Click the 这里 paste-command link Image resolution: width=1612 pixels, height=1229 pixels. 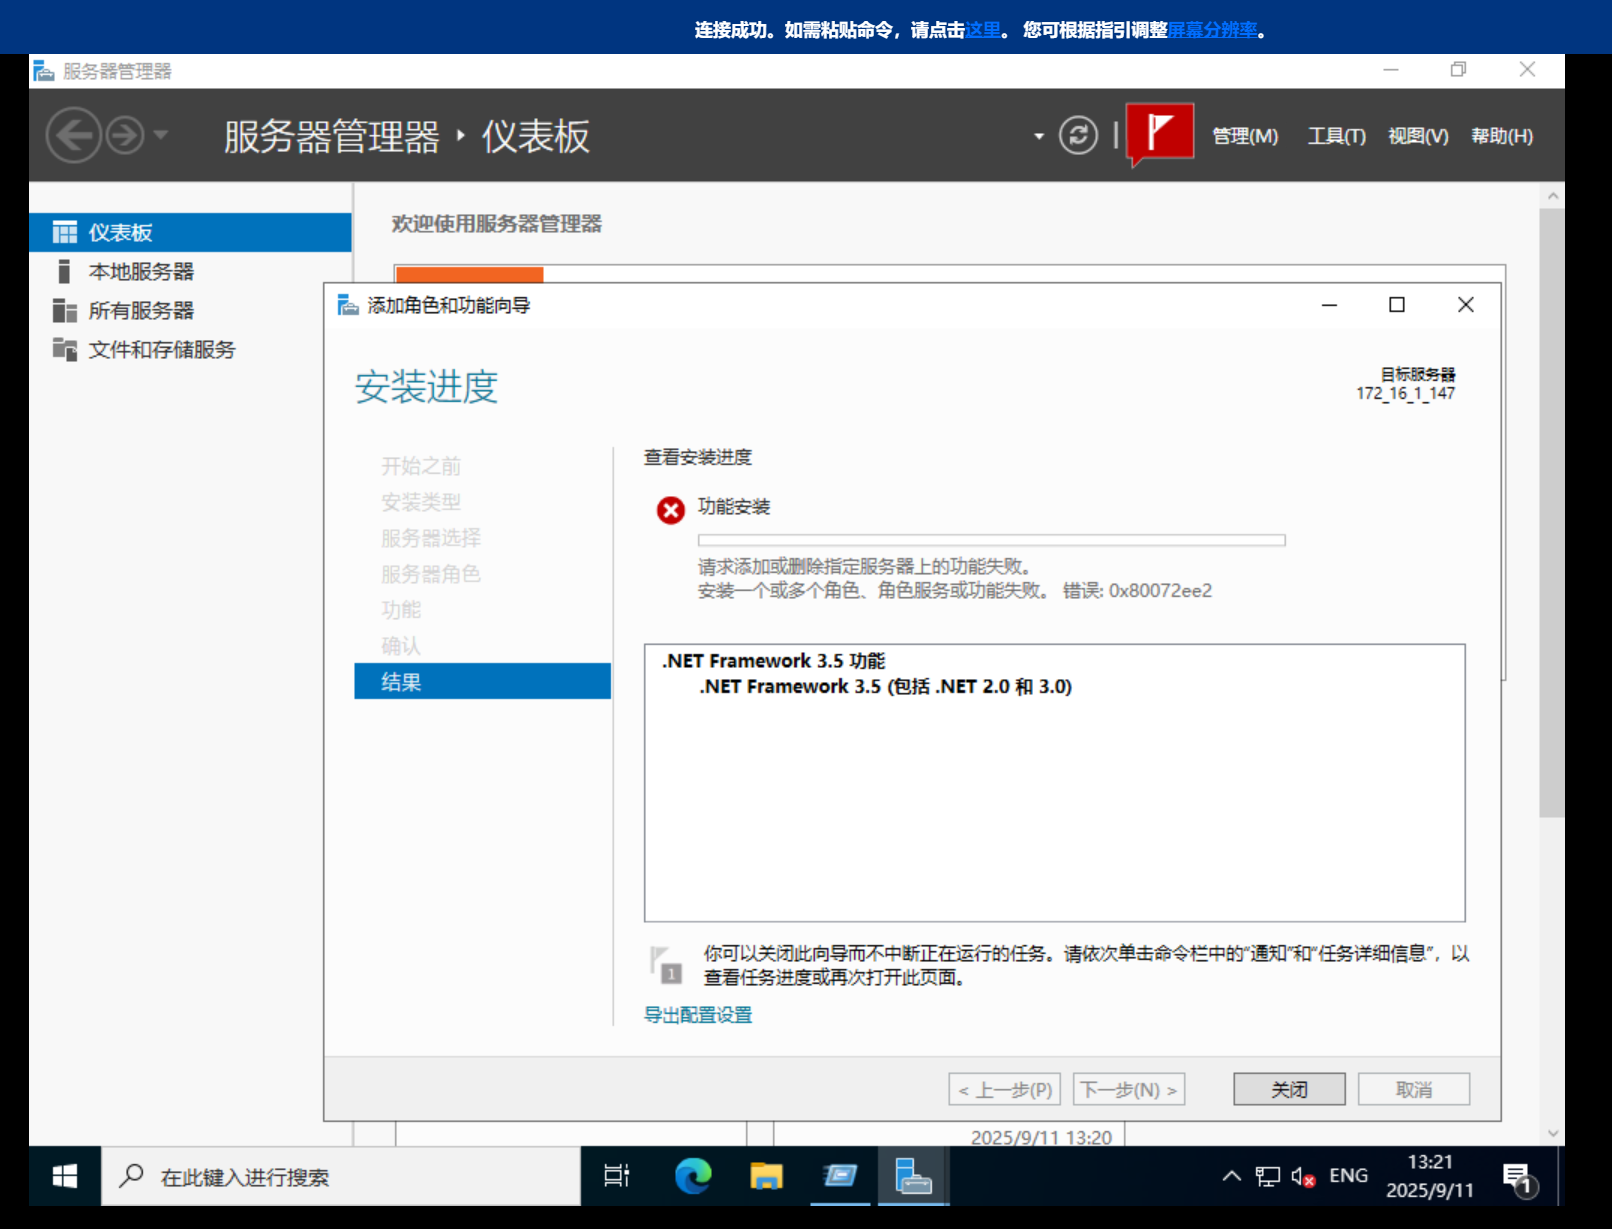[x=983, y=30]
